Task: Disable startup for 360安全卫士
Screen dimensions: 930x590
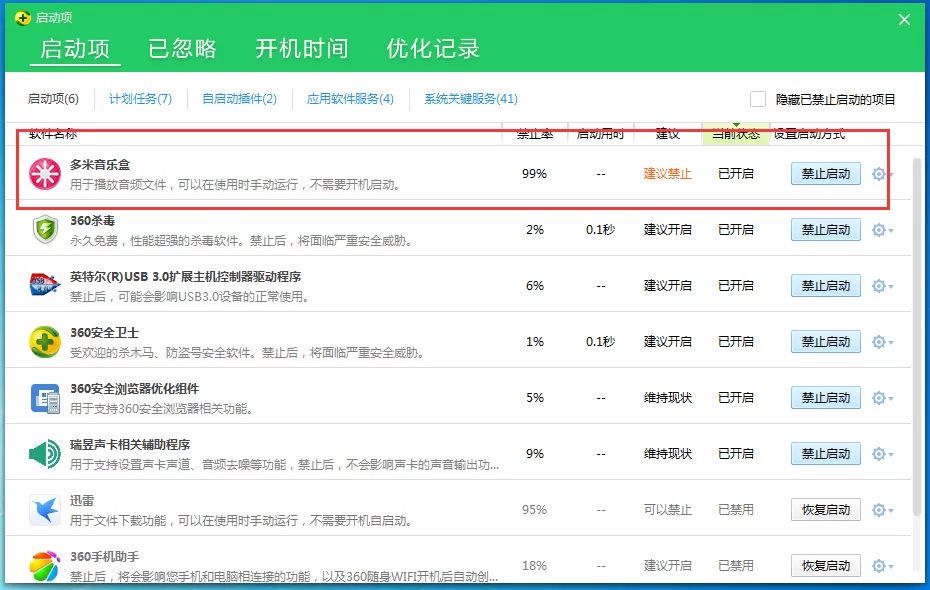Action: click(x=826, y=342)
